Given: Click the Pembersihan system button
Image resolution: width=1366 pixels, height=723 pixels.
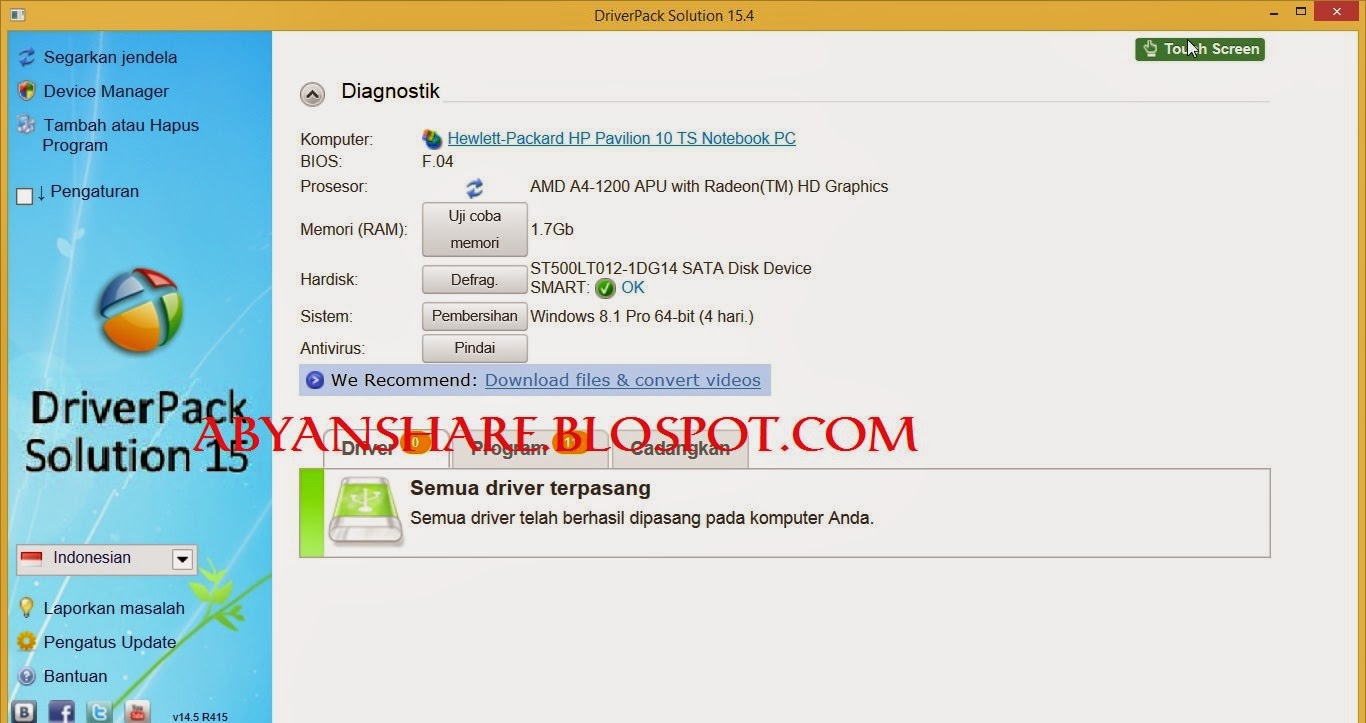Looking at the screenshot, I should 475,316.
